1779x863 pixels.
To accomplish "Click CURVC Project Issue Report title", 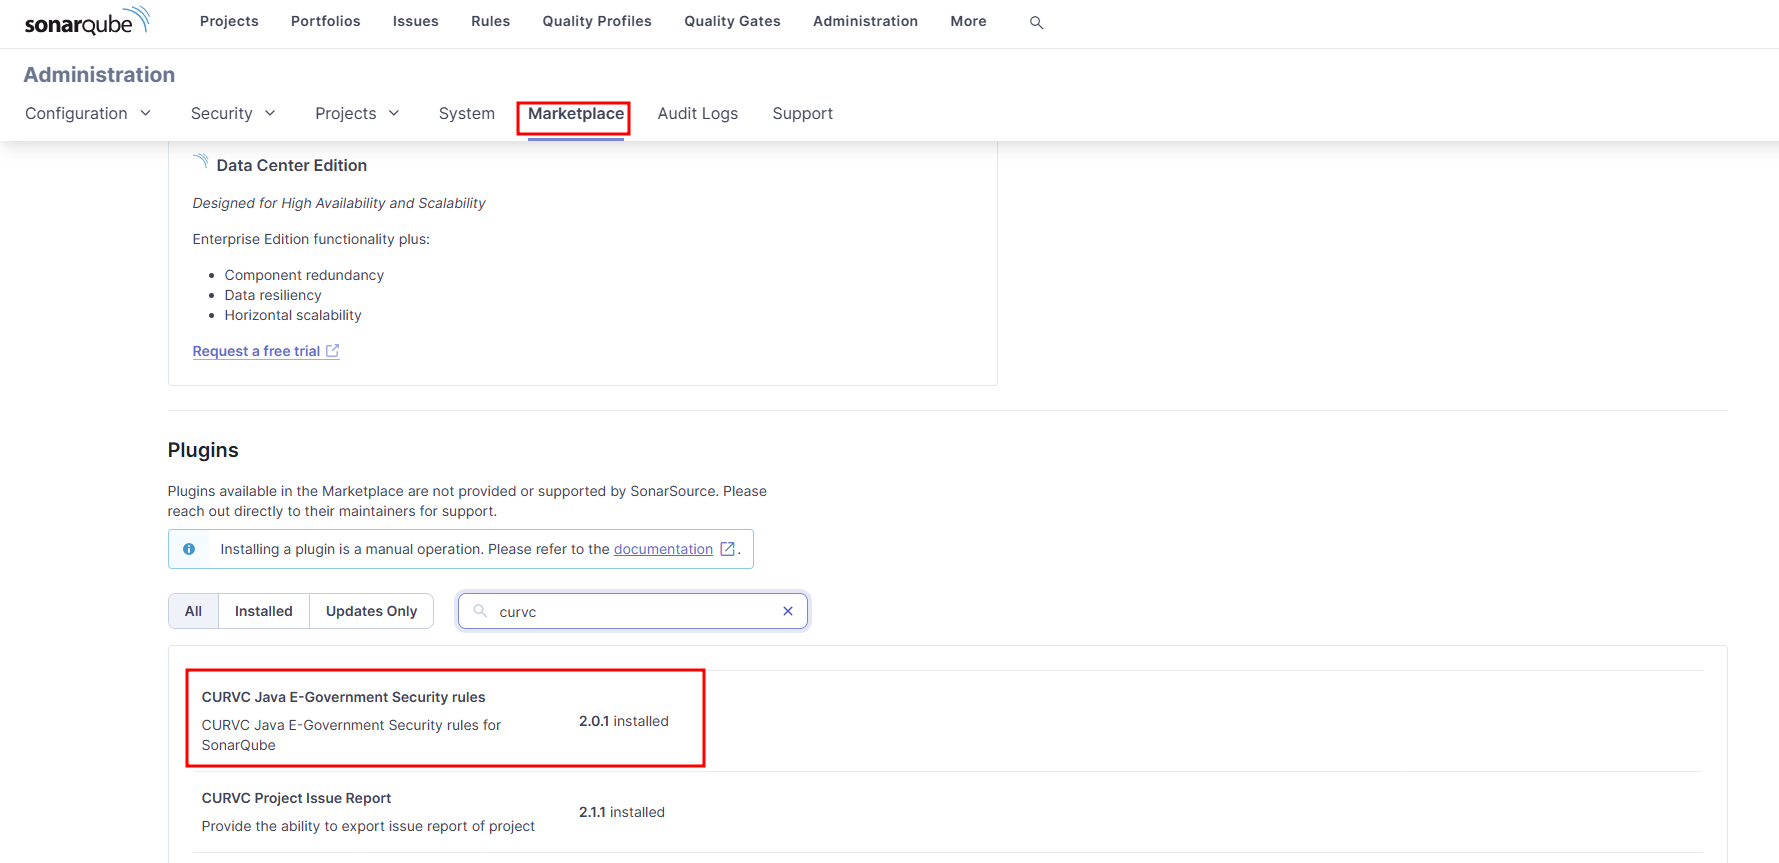I will [296, 798].
